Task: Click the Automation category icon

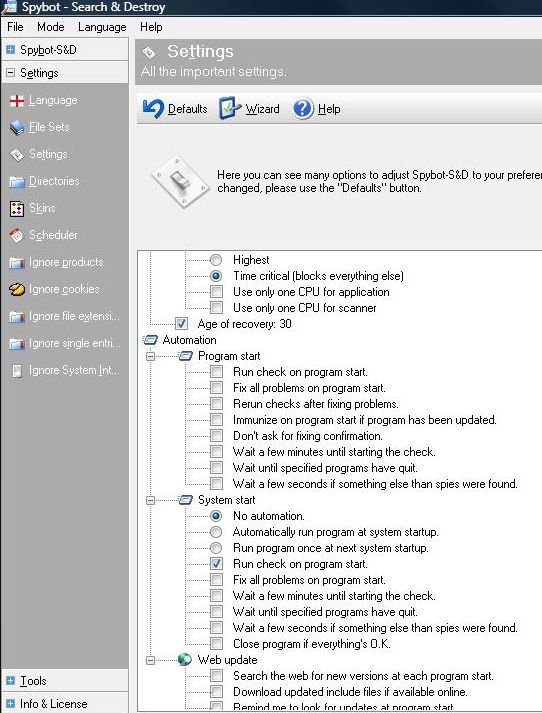Action: tap(151, 340)
